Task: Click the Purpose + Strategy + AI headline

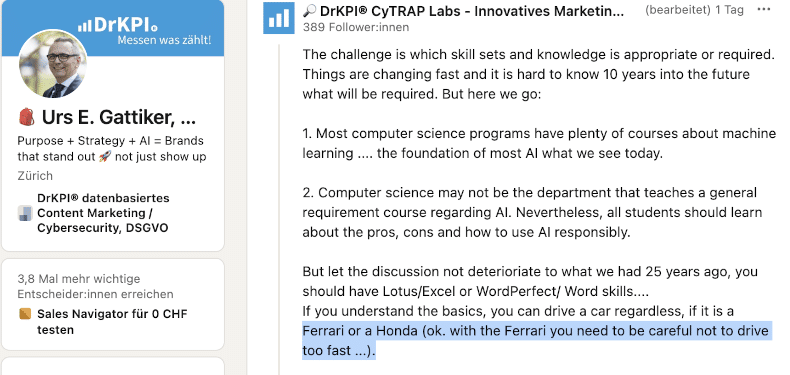Action: pos(111,149)
